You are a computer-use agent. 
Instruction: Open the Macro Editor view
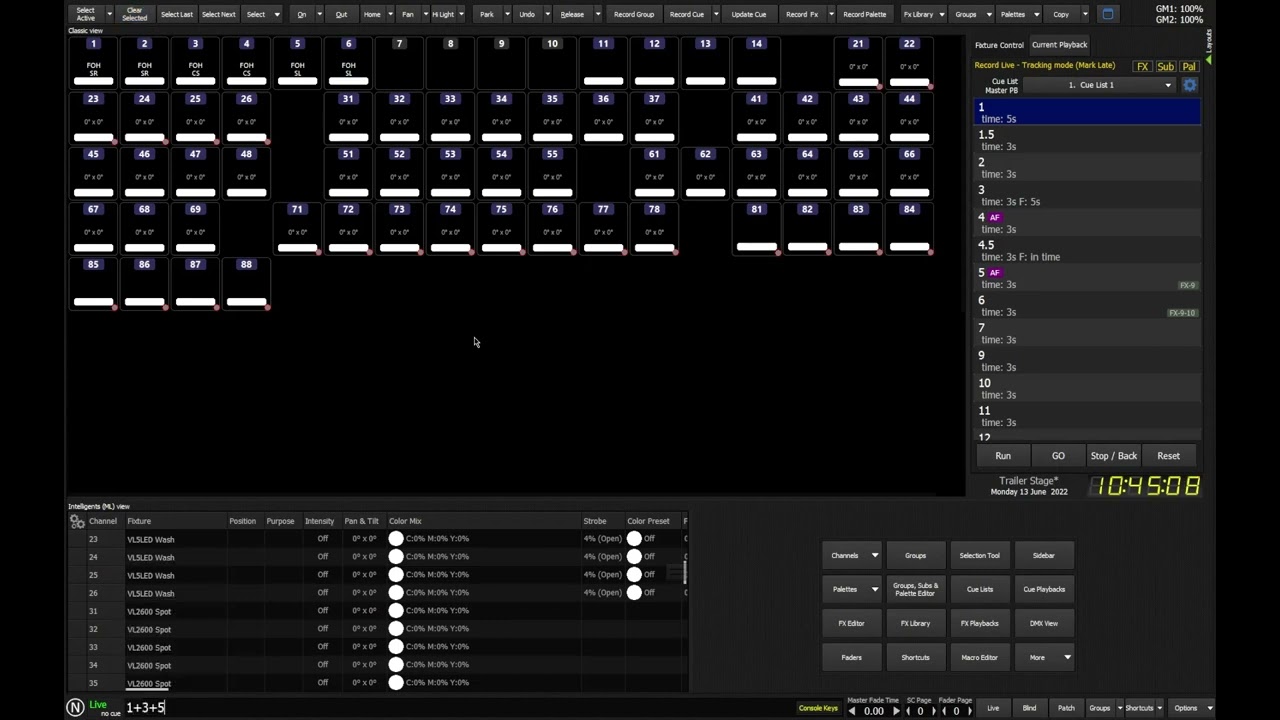click(979, 657)
